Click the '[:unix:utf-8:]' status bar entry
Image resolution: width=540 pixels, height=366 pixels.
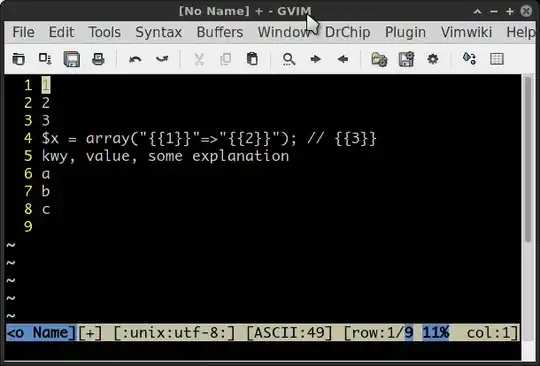pyautogui.click(x=174, y=333)
